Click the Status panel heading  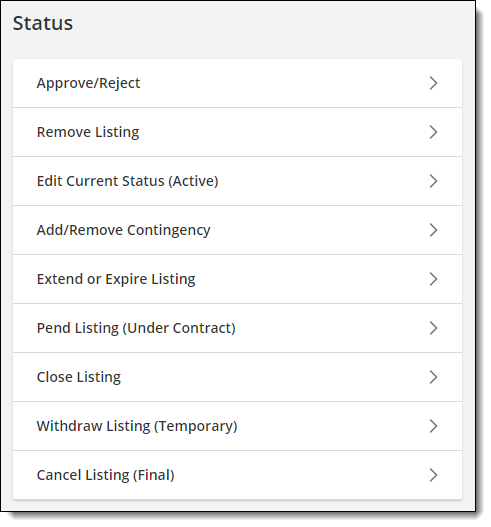(x=43, y=23)
